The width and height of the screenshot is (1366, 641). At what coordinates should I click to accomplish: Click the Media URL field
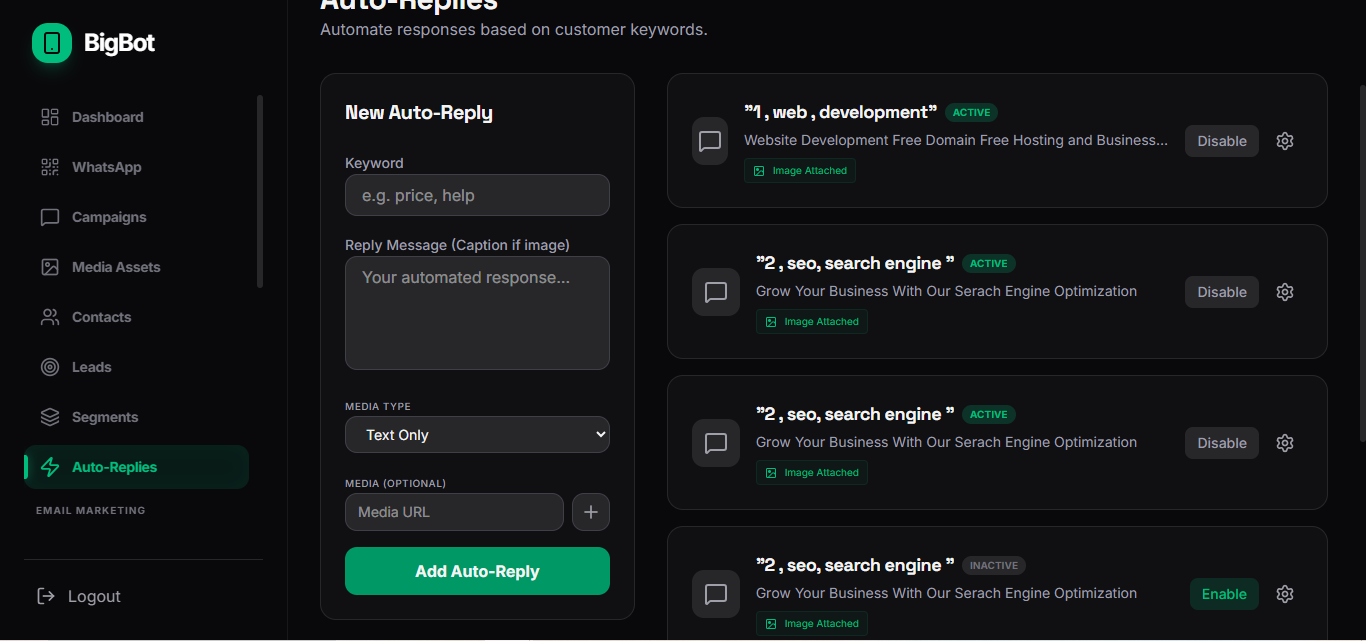click(454, 512)
